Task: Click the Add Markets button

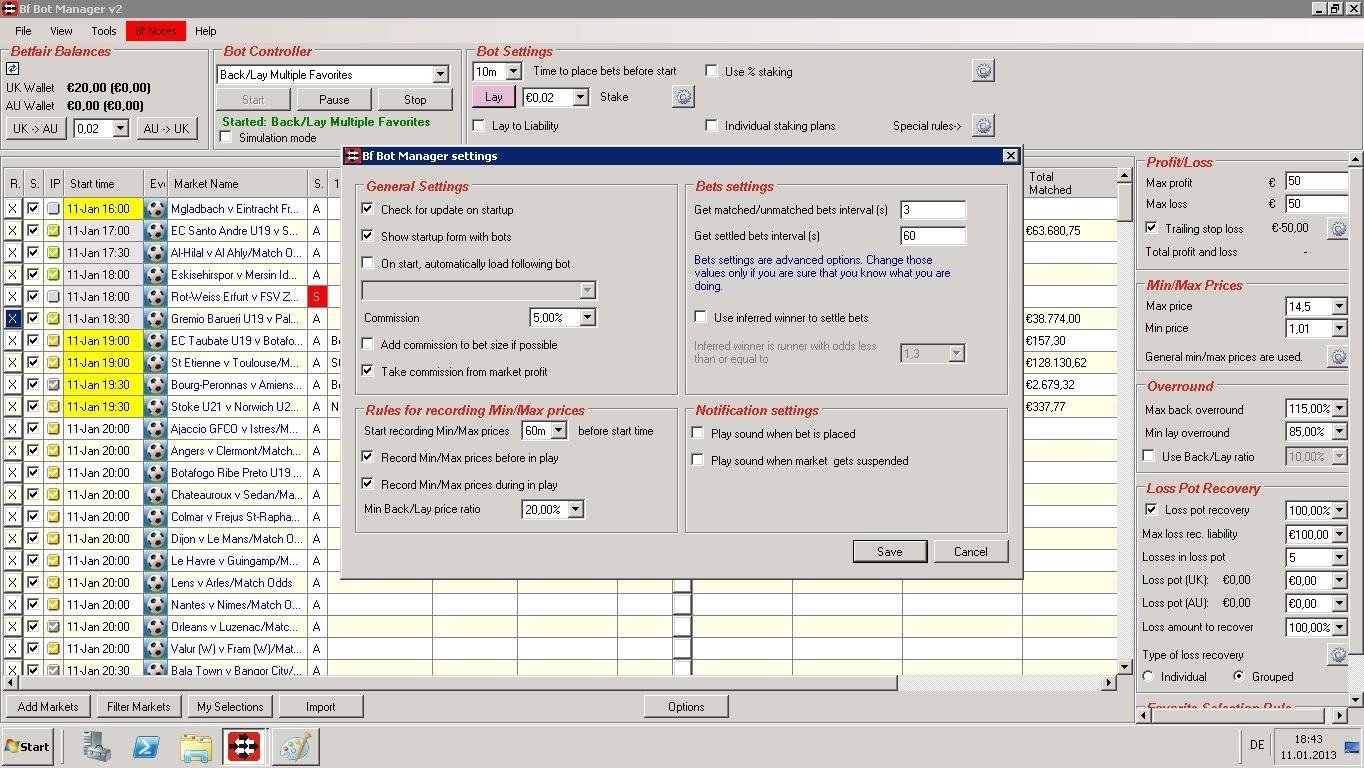Action: tap(48, 707)
